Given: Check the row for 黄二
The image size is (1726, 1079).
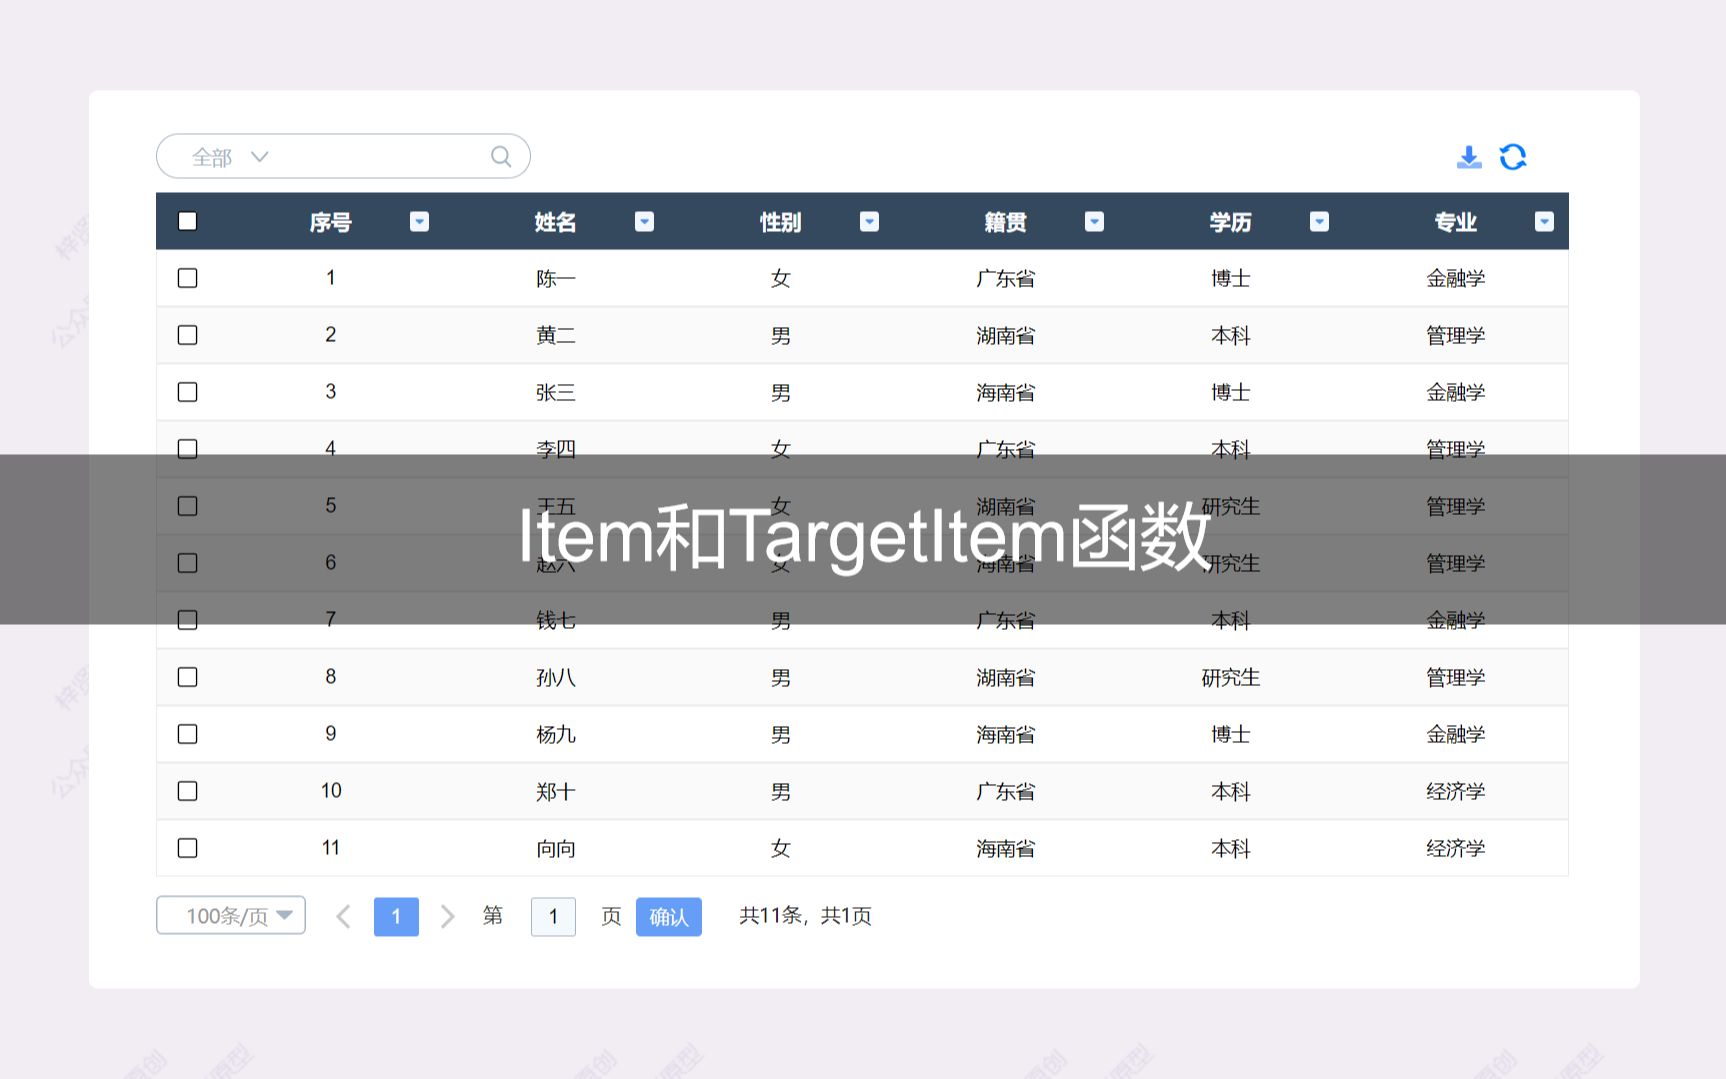Looking at the screenshot, I should click(x=187, y=335).
